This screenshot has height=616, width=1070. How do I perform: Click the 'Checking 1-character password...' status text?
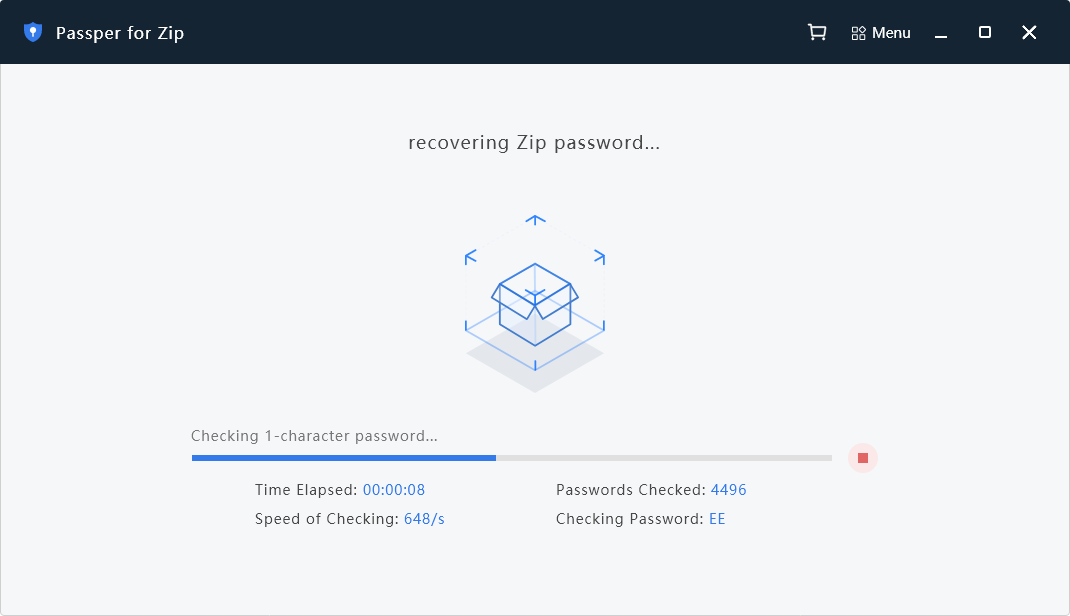(x=314, y=436)
